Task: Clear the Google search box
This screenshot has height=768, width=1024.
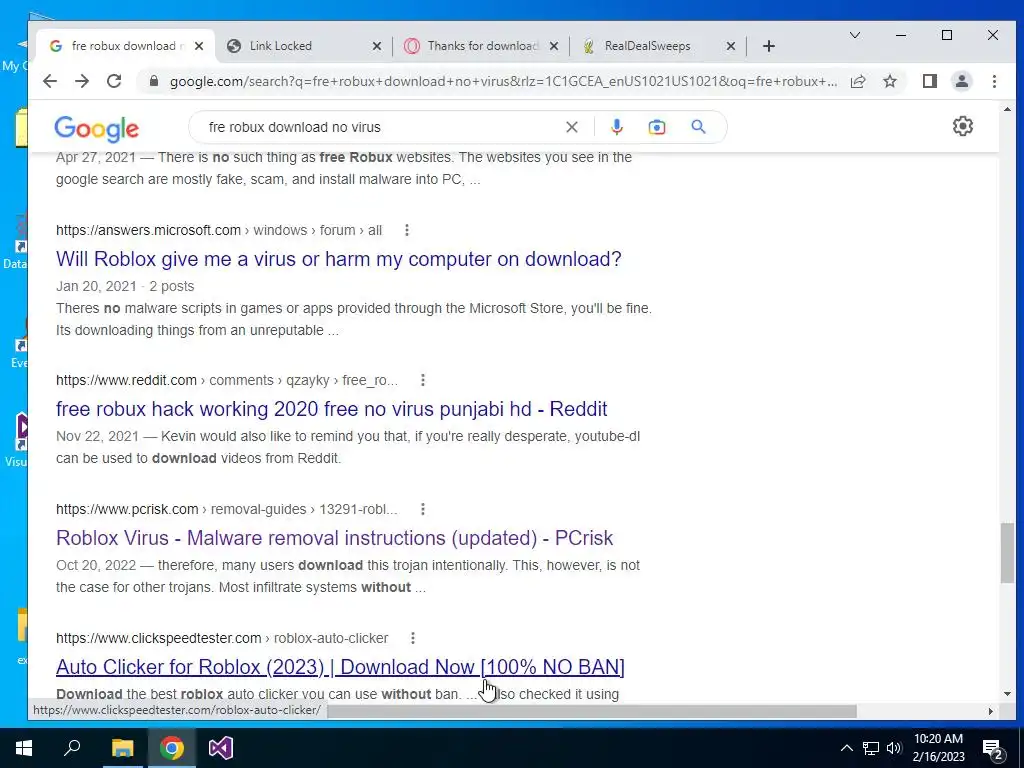Action: pos(571,127)
